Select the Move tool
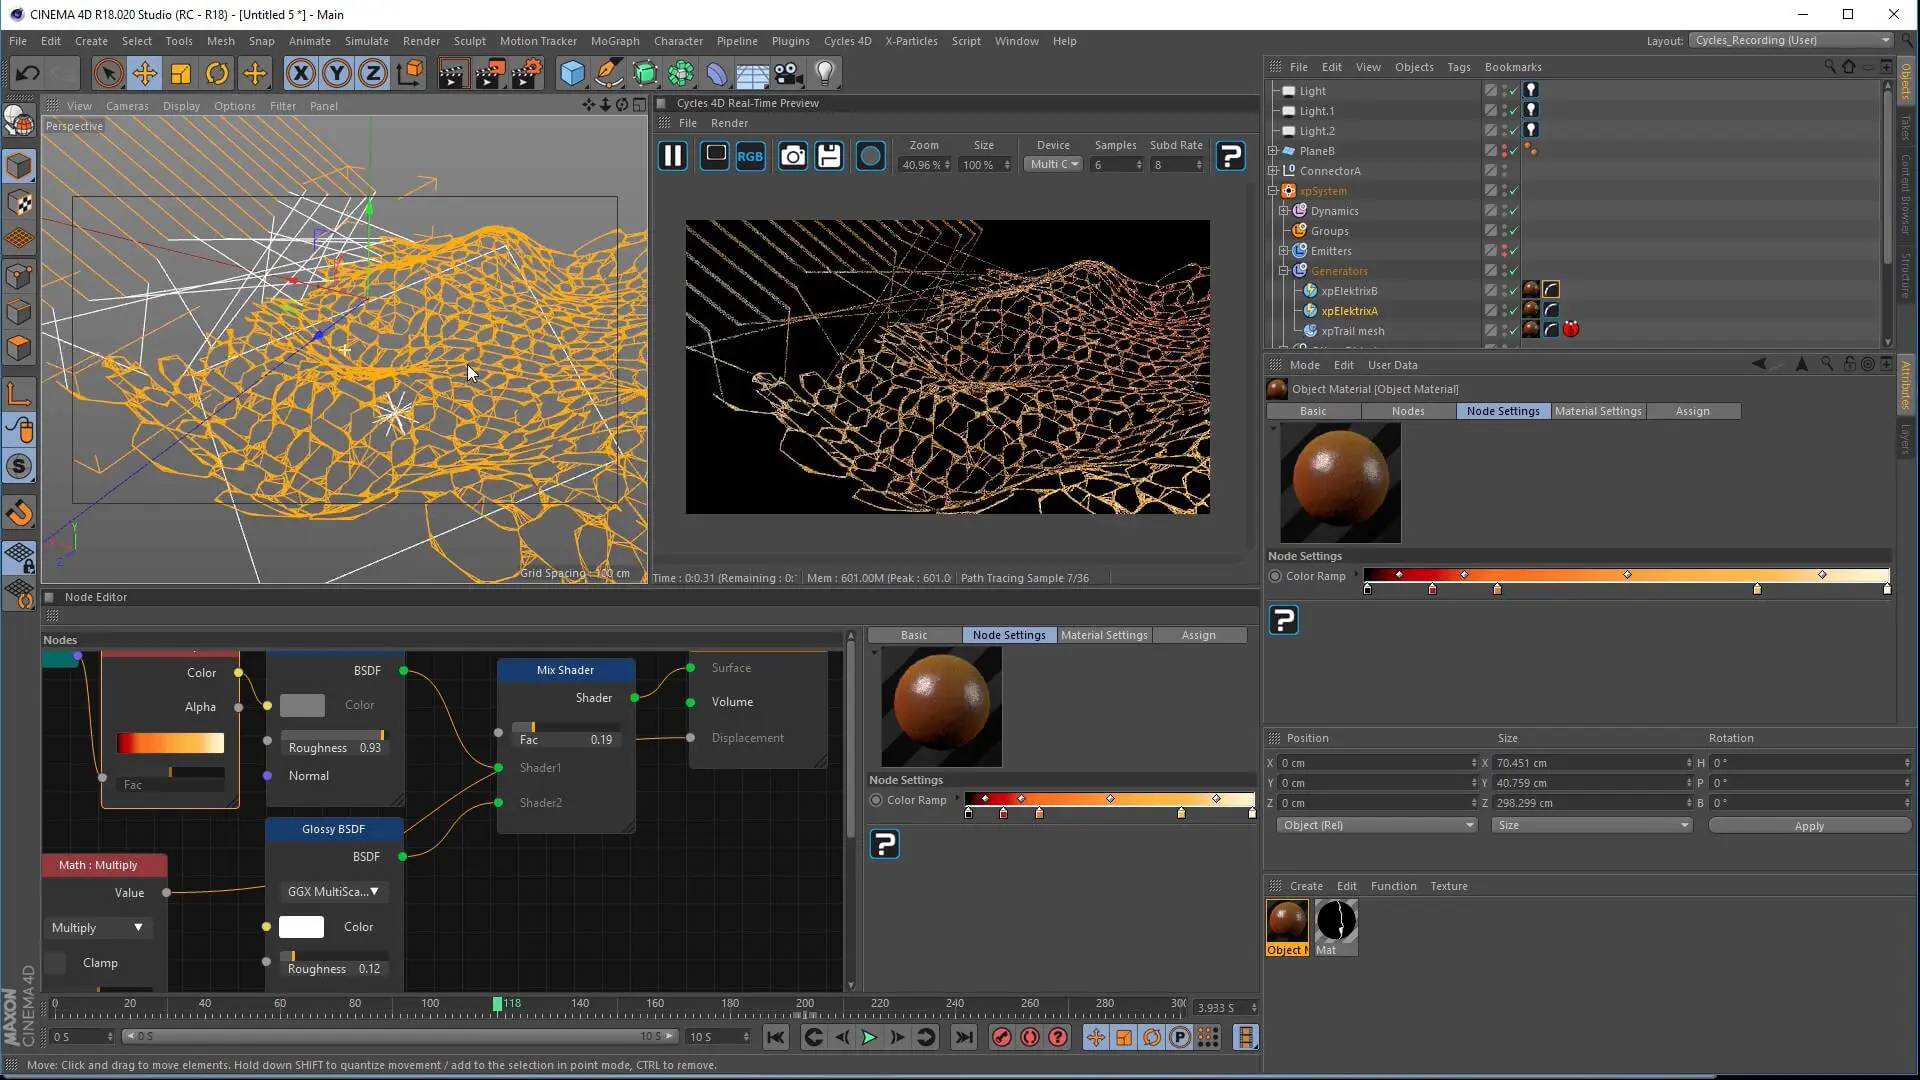Screen dimensions: 1920x1080 (x=145, y=73)
